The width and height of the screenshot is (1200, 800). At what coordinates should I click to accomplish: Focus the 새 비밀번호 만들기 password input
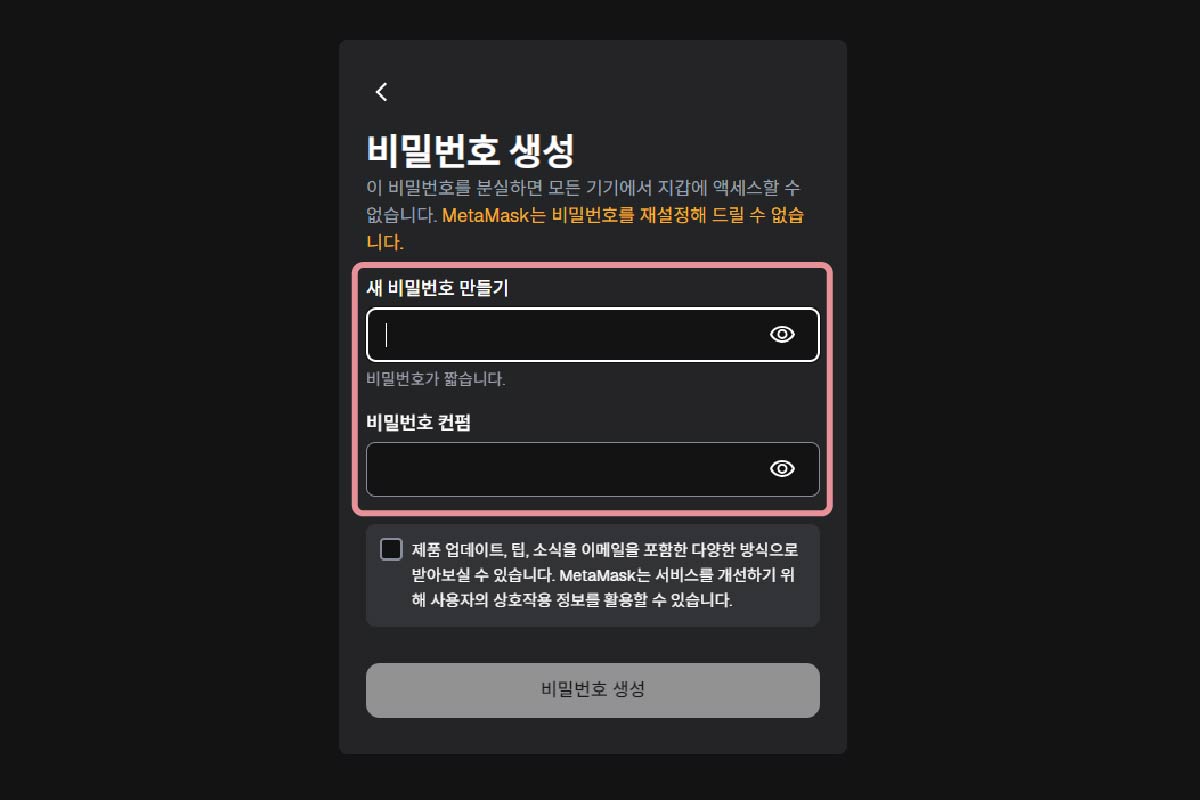pos(593,334)
